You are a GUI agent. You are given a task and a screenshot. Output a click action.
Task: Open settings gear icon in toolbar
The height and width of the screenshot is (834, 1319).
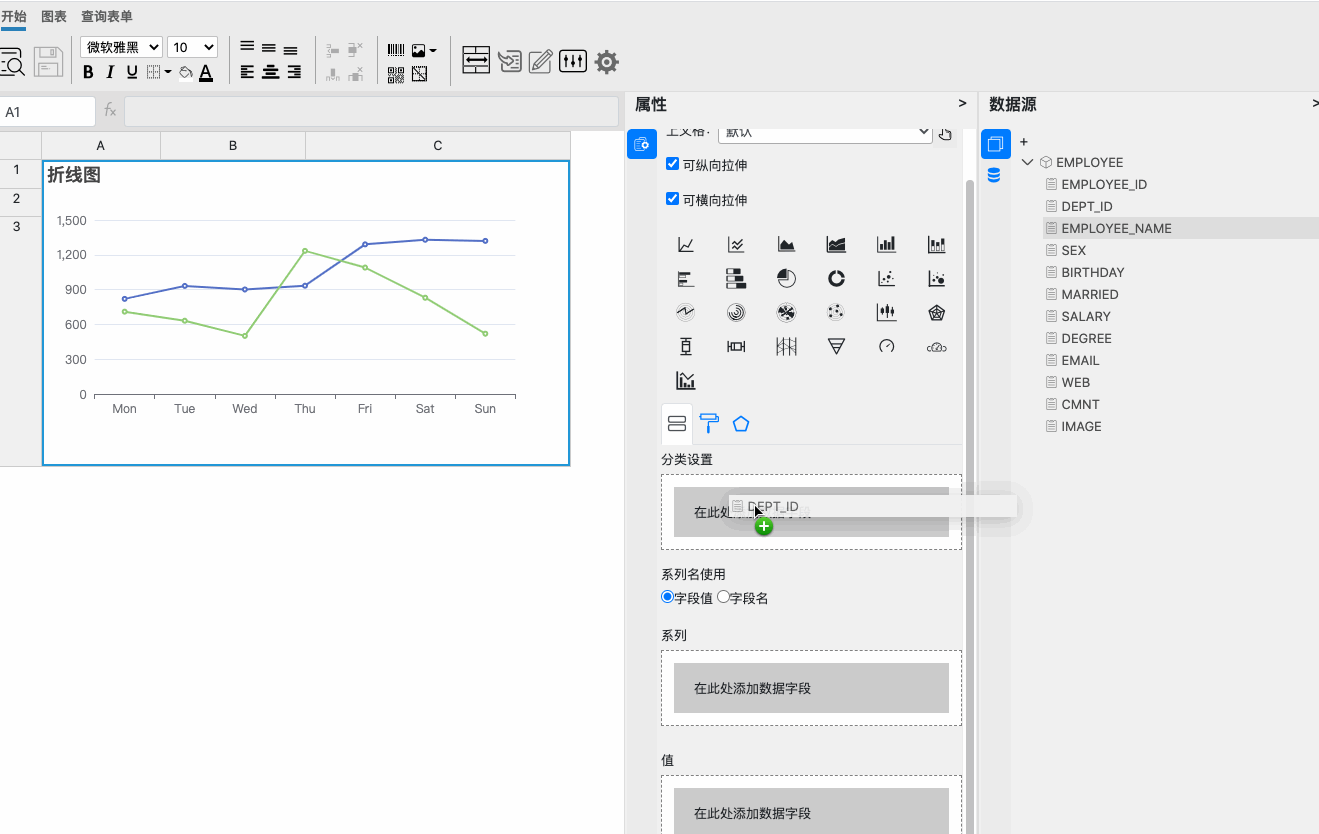pyautogui.click(x=606, y=62)
